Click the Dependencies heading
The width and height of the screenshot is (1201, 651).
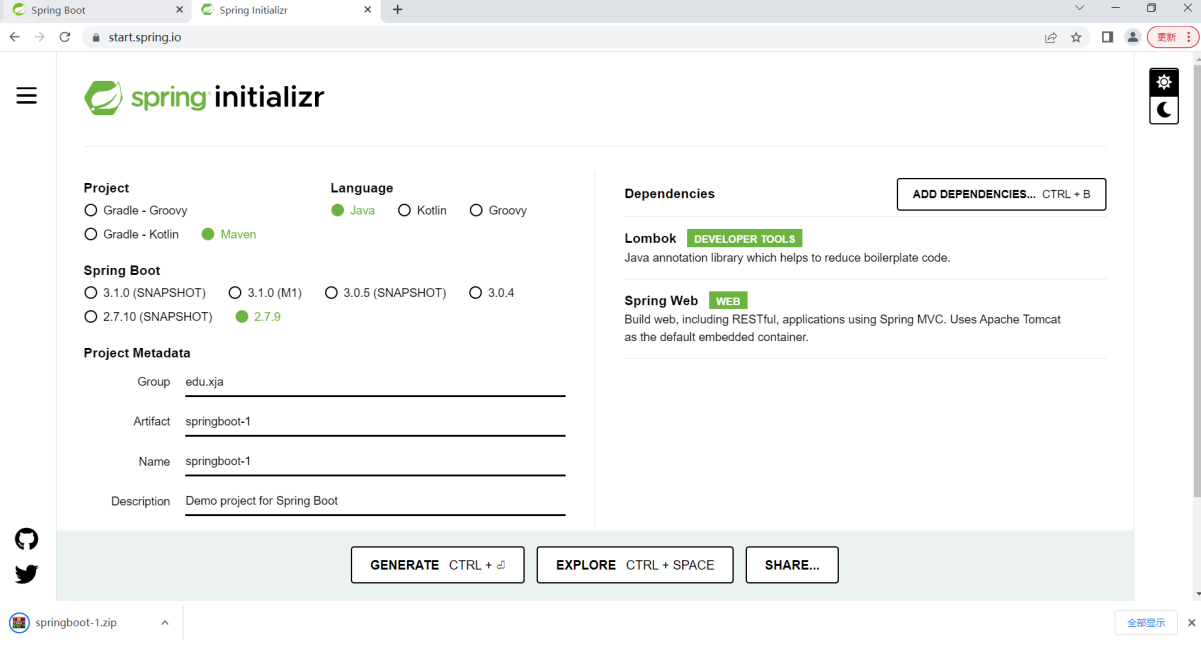pos(669,194)
